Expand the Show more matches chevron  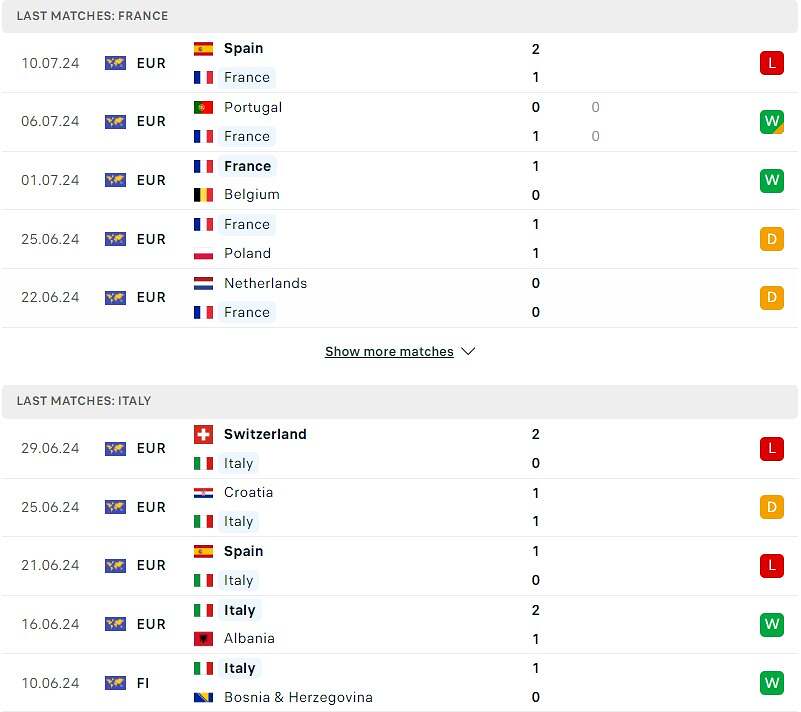(x=468, y=351)
